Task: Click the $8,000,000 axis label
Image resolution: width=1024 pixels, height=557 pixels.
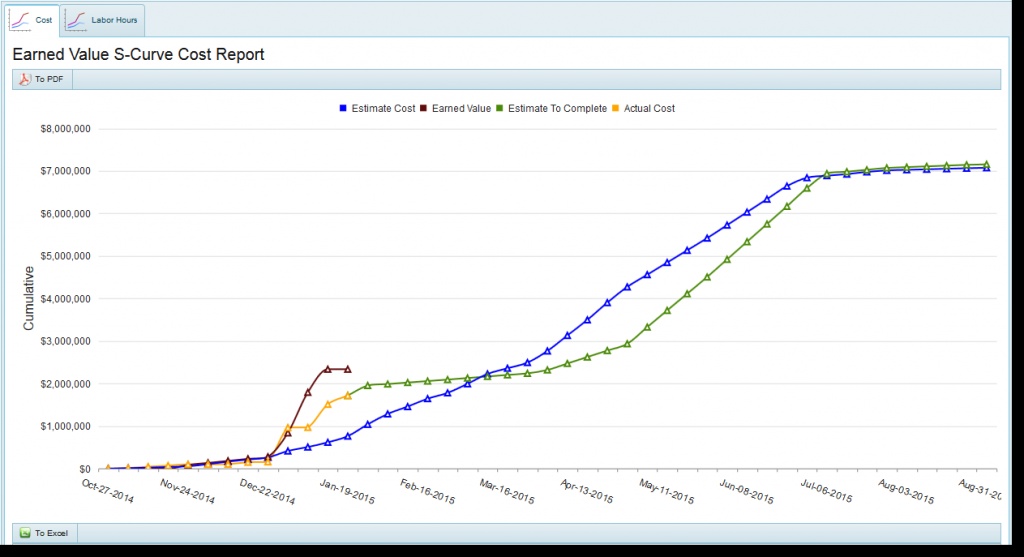Action: click(65, 129)
